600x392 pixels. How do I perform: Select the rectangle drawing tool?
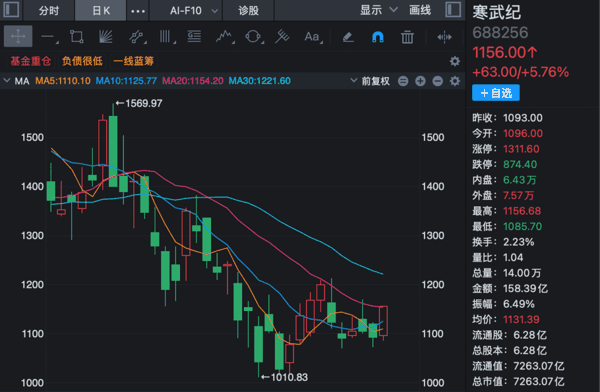(77, 37)
